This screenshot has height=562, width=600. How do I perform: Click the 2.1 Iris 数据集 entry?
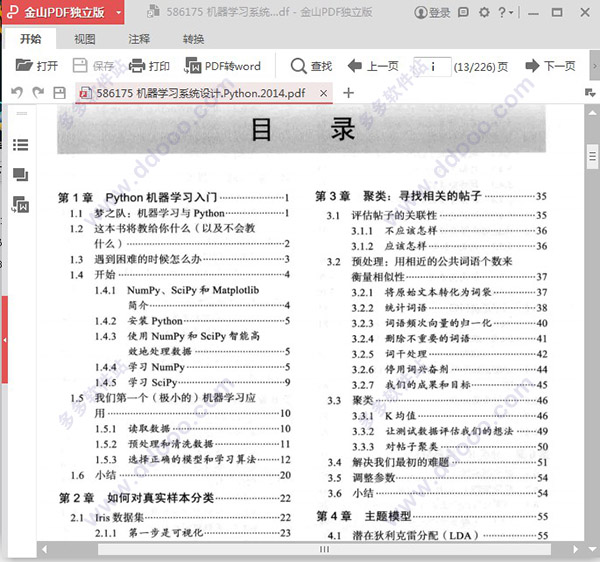(x=181, y=518)
